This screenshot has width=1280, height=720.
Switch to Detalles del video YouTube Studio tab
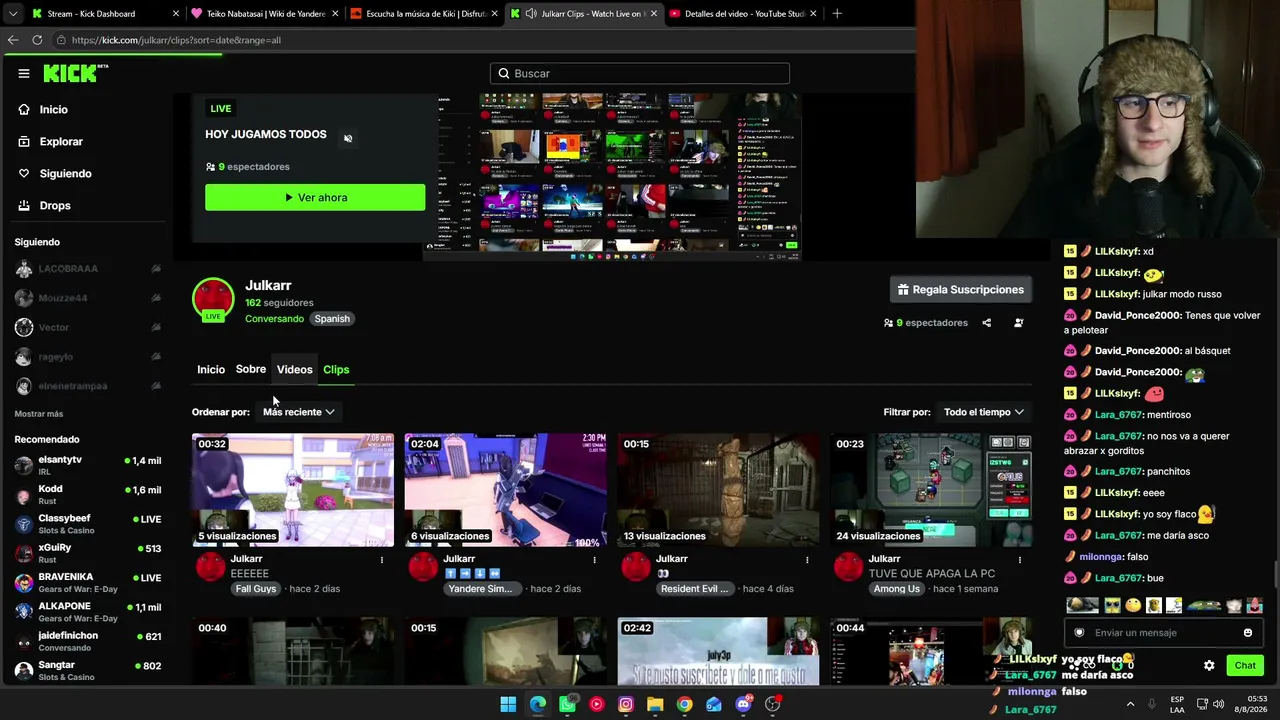click(x=744, y=14)
